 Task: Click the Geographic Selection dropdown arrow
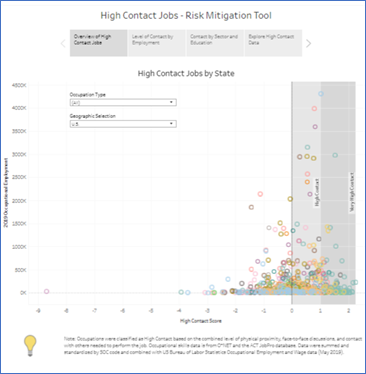(171, 124)
